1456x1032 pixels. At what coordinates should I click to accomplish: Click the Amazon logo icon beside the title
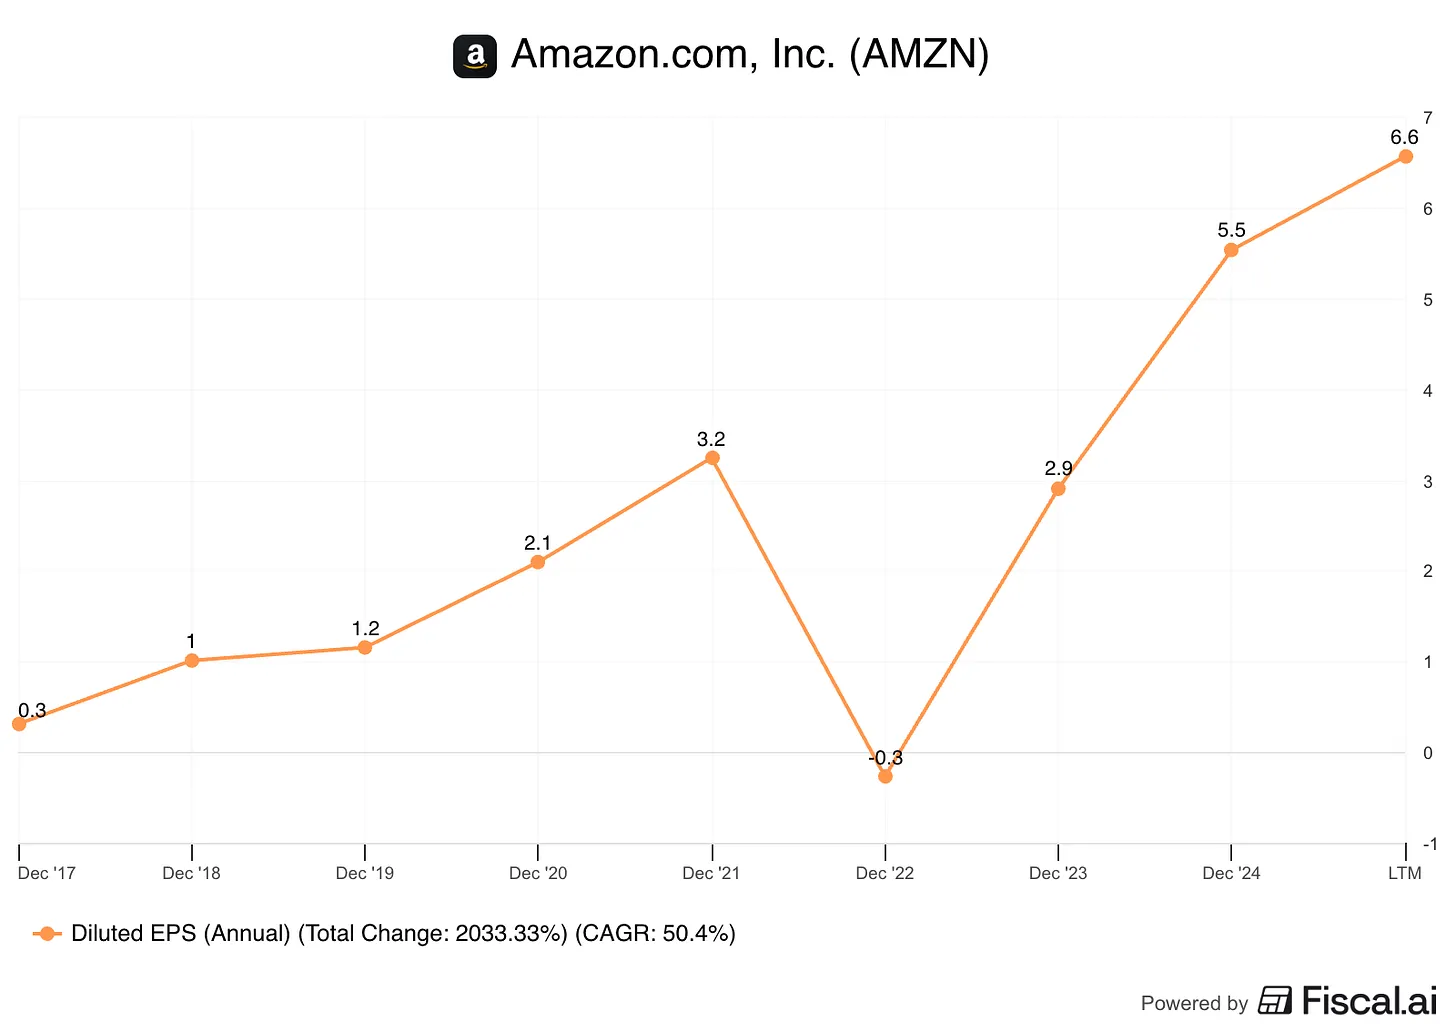coord(475,56)
